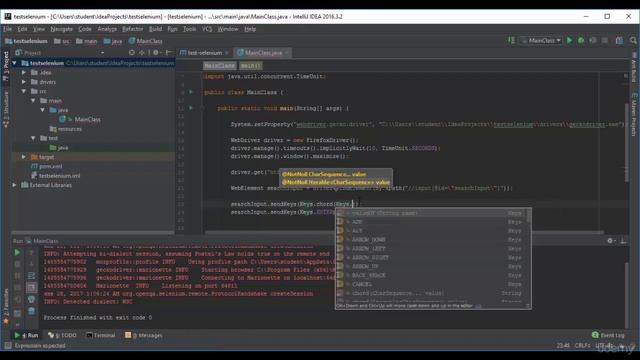
Task: Open the Messages tool window button
Action: point(143,335)
